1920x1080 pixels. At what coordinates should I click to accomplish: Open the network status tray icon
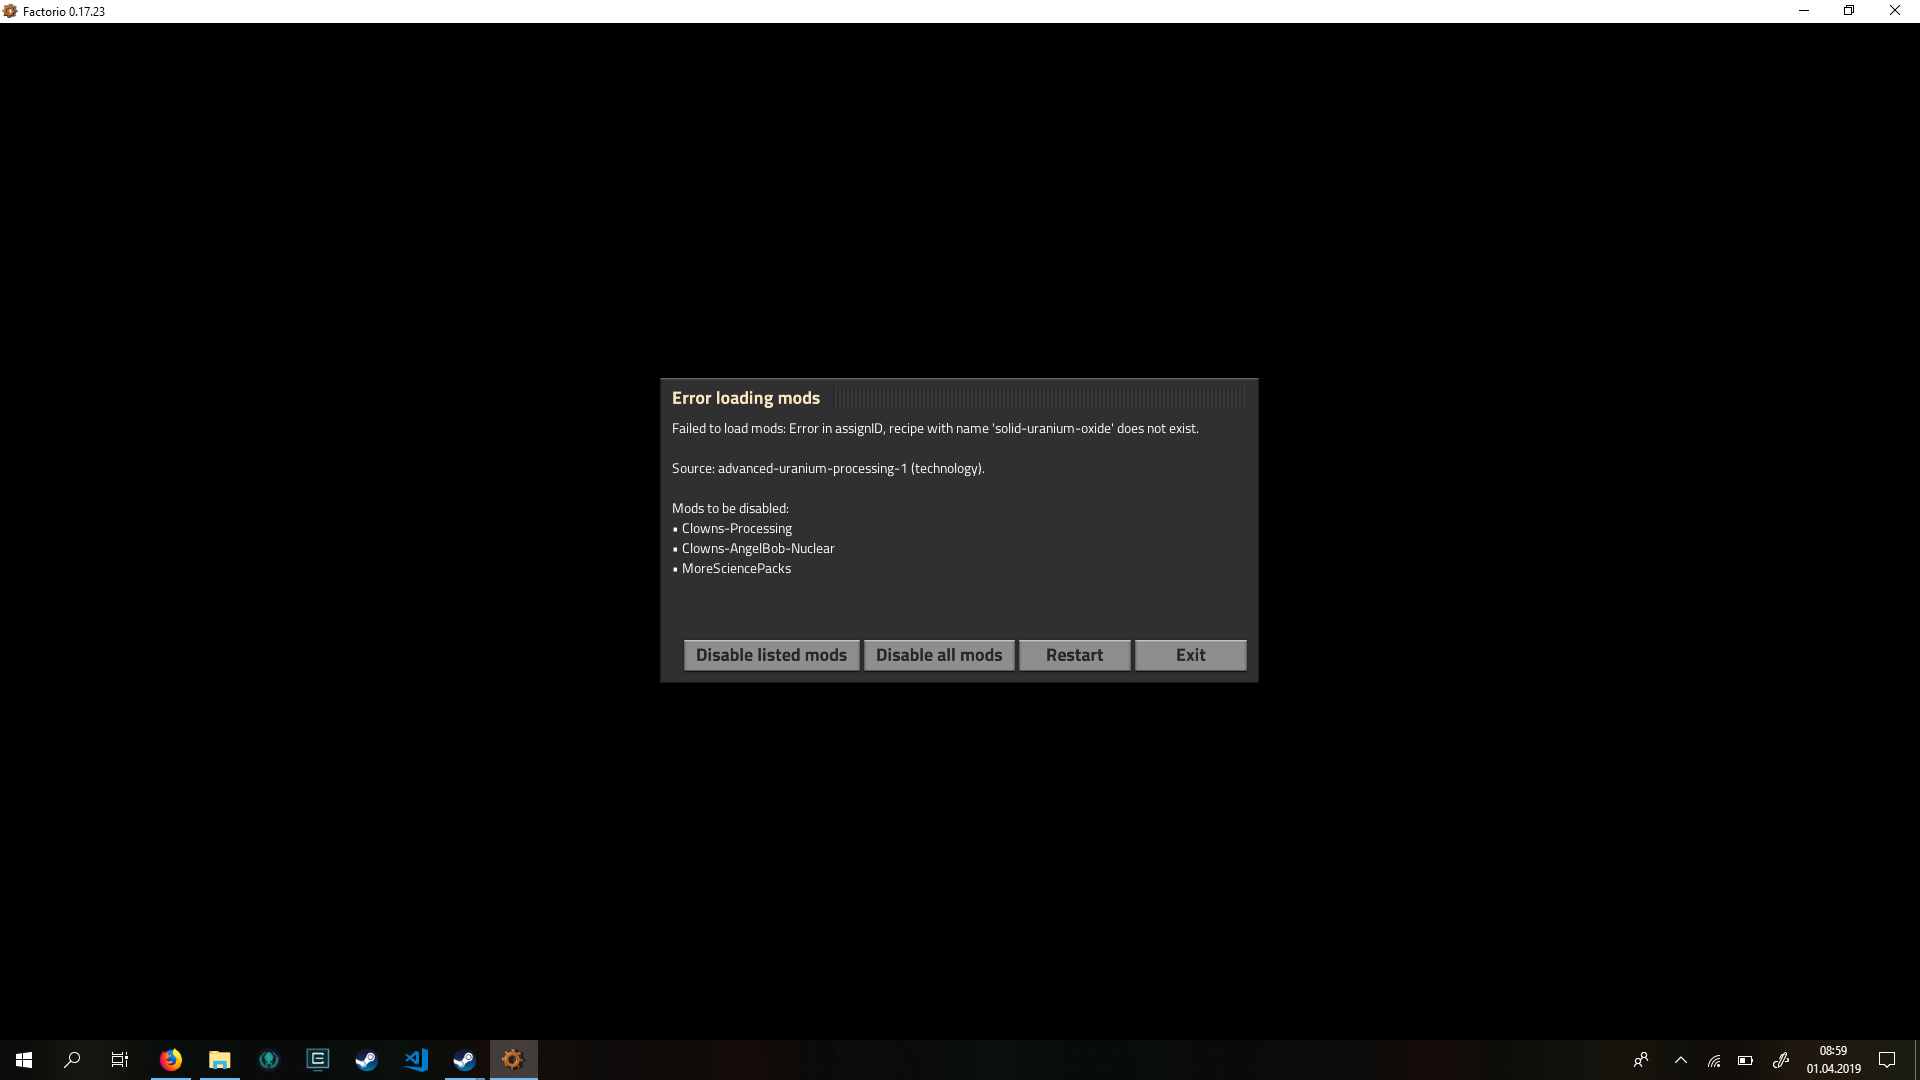coord(1714,1060)
